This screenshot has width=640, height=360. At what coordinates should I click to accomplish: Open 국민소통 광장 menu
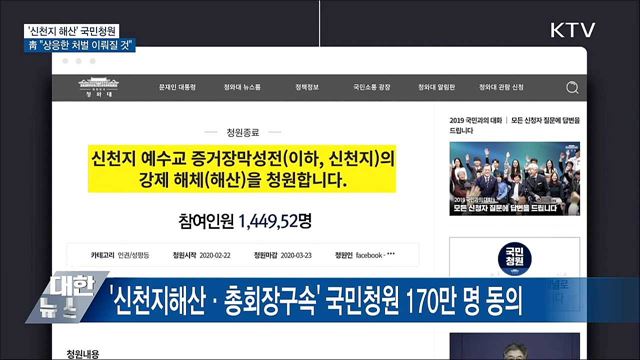click(371, 87)
